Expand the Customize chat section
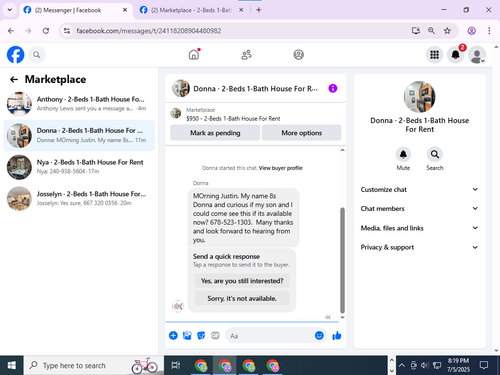This screenshot has width=500, height=375. 419,189
